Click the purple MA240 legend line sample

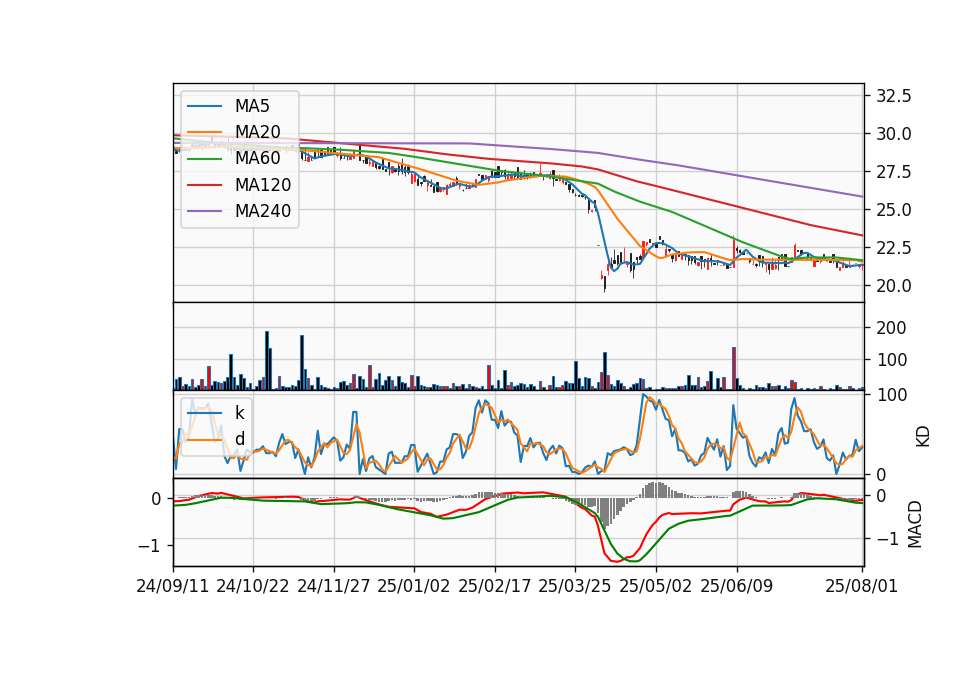(x=204, y=211)
